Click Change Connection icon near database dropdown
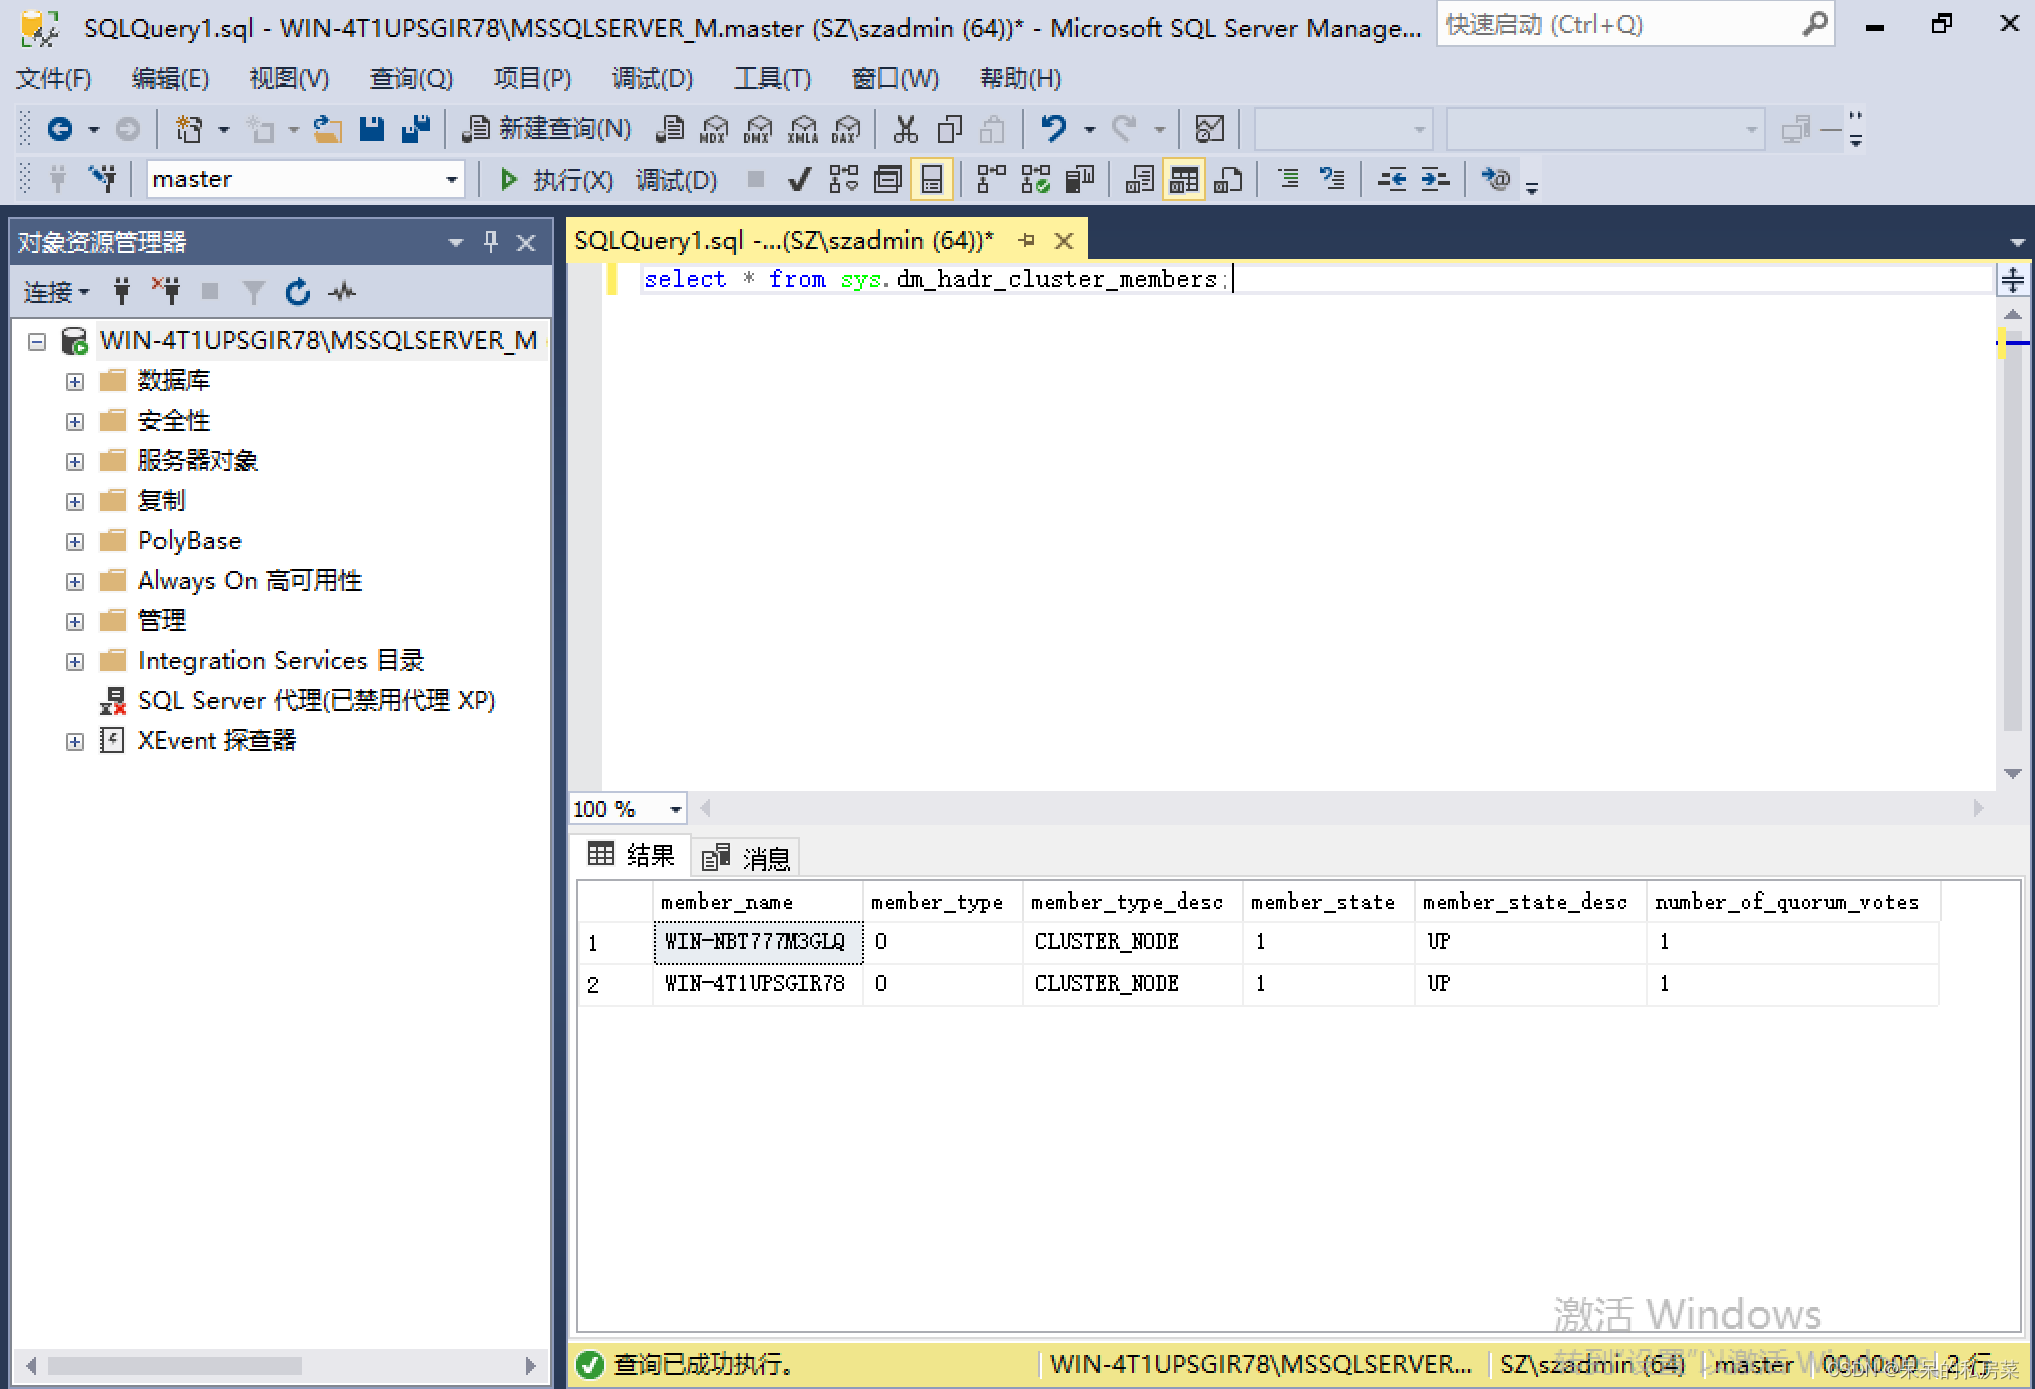Viewport: 2035px width, 1389px height. click(x=102, y=180)
